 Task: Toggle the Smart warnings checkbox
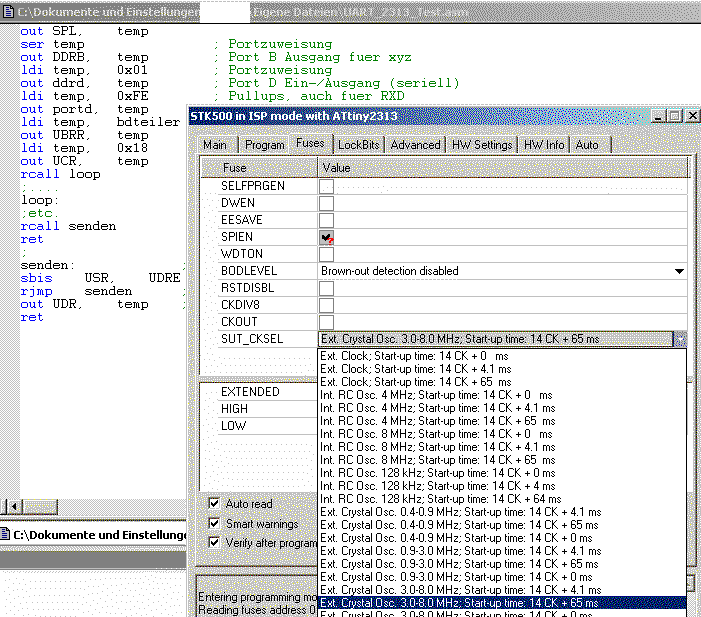pyautogui.click(x=214, y=523)
